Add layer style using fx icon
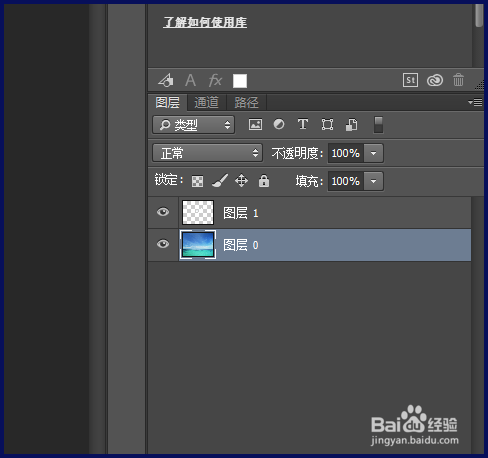The width and height of the screenshot is (488, 458). (215, 80)
